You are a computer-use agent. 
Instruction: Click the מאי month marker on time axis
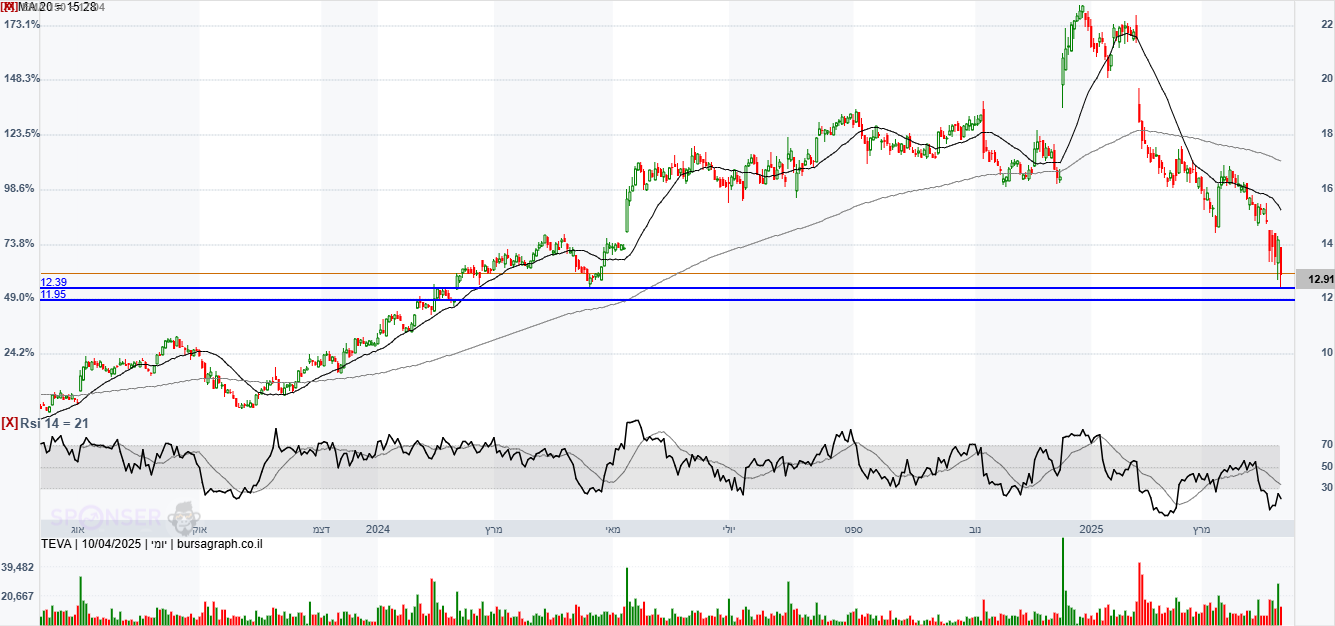[612, 529]
